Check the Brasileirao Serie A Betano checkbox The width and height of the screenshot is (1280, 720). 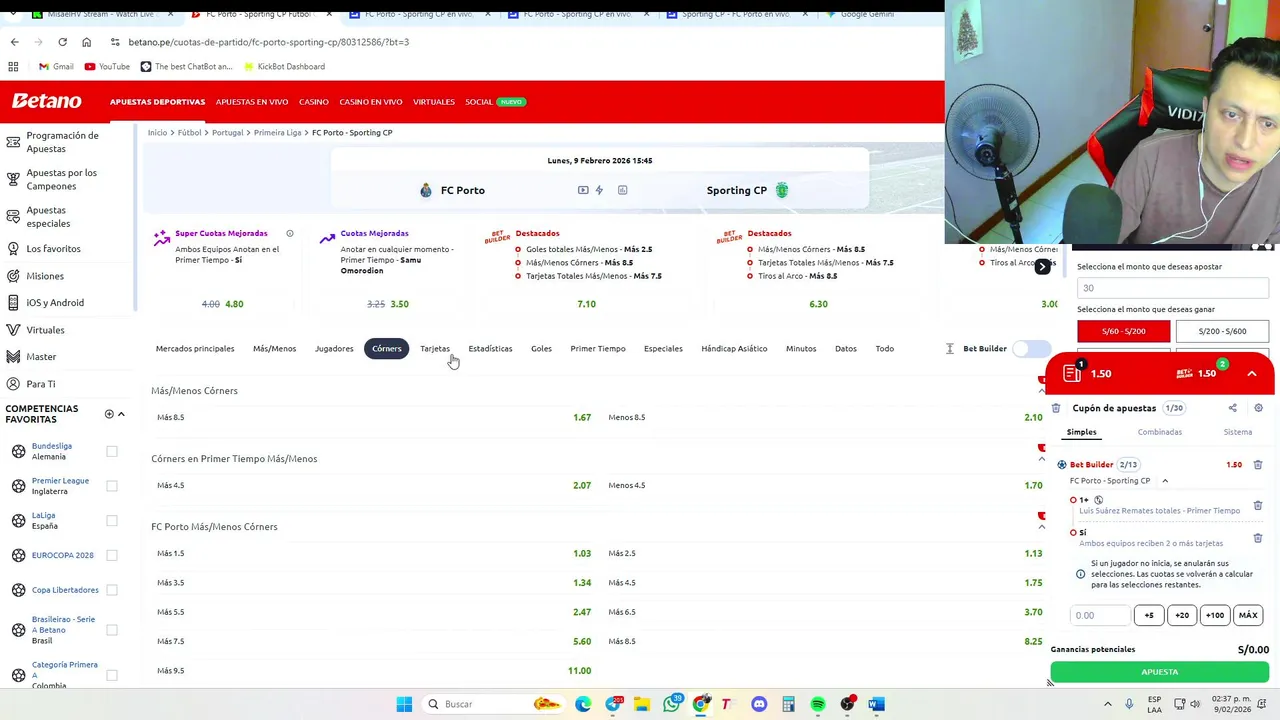click(112, 630)
